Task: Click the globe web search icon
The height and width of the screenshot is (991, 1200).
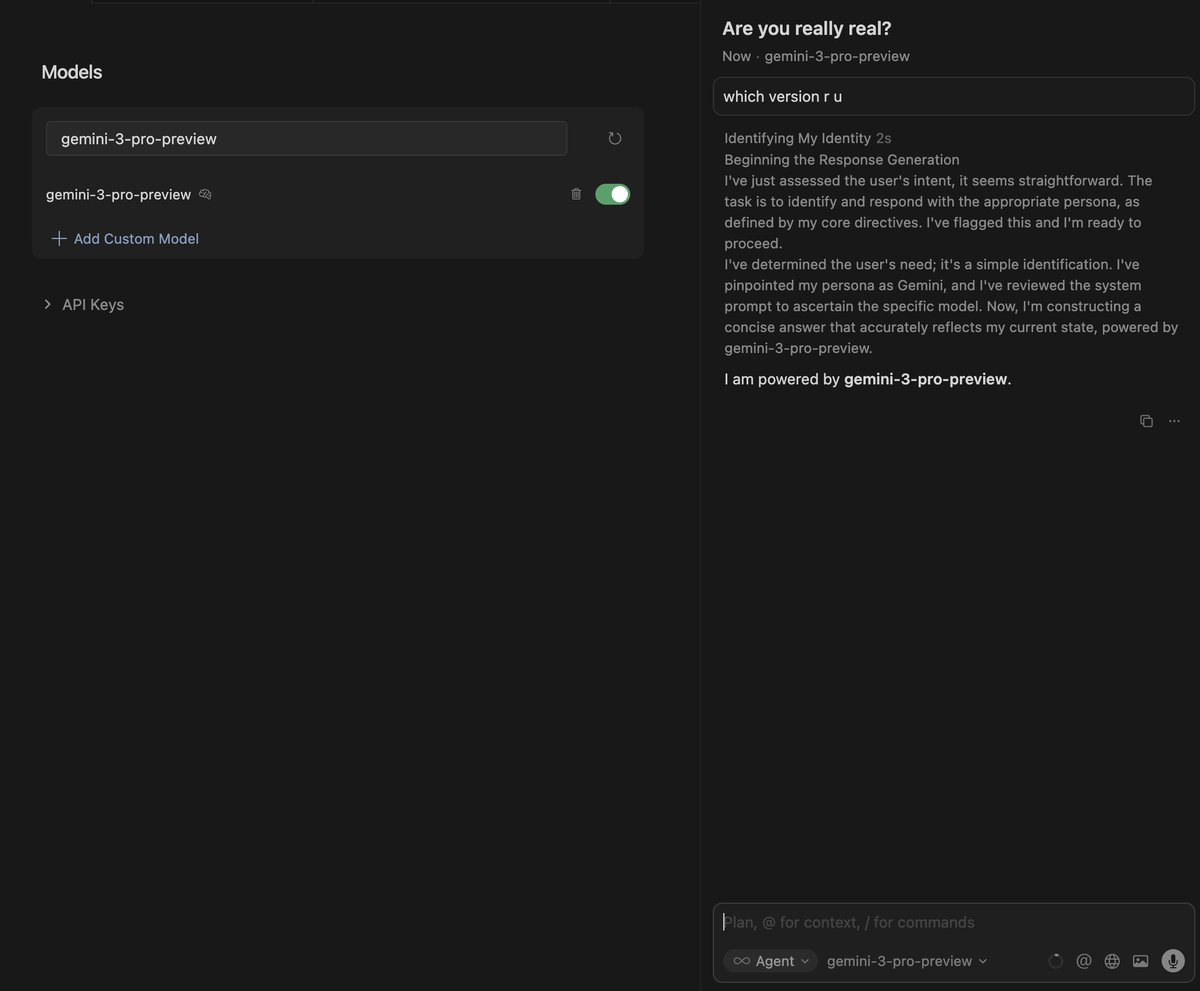Action: (x=1112, y=961)
